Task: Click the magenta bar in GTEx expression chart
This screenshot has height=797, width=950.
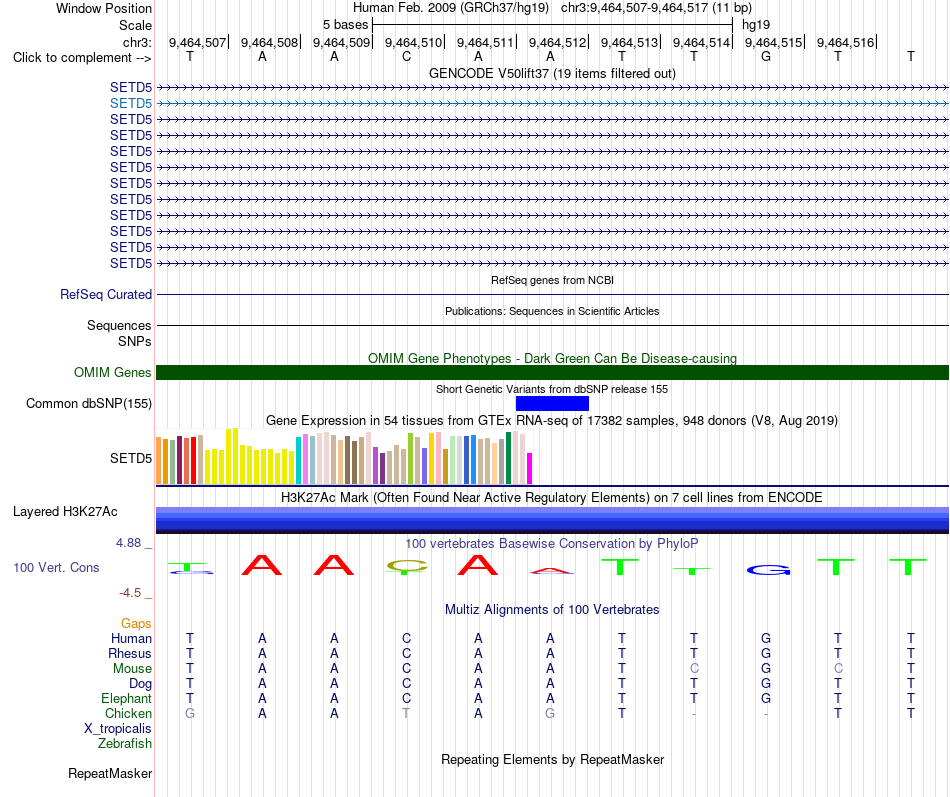Action: [x=530, y=469]
